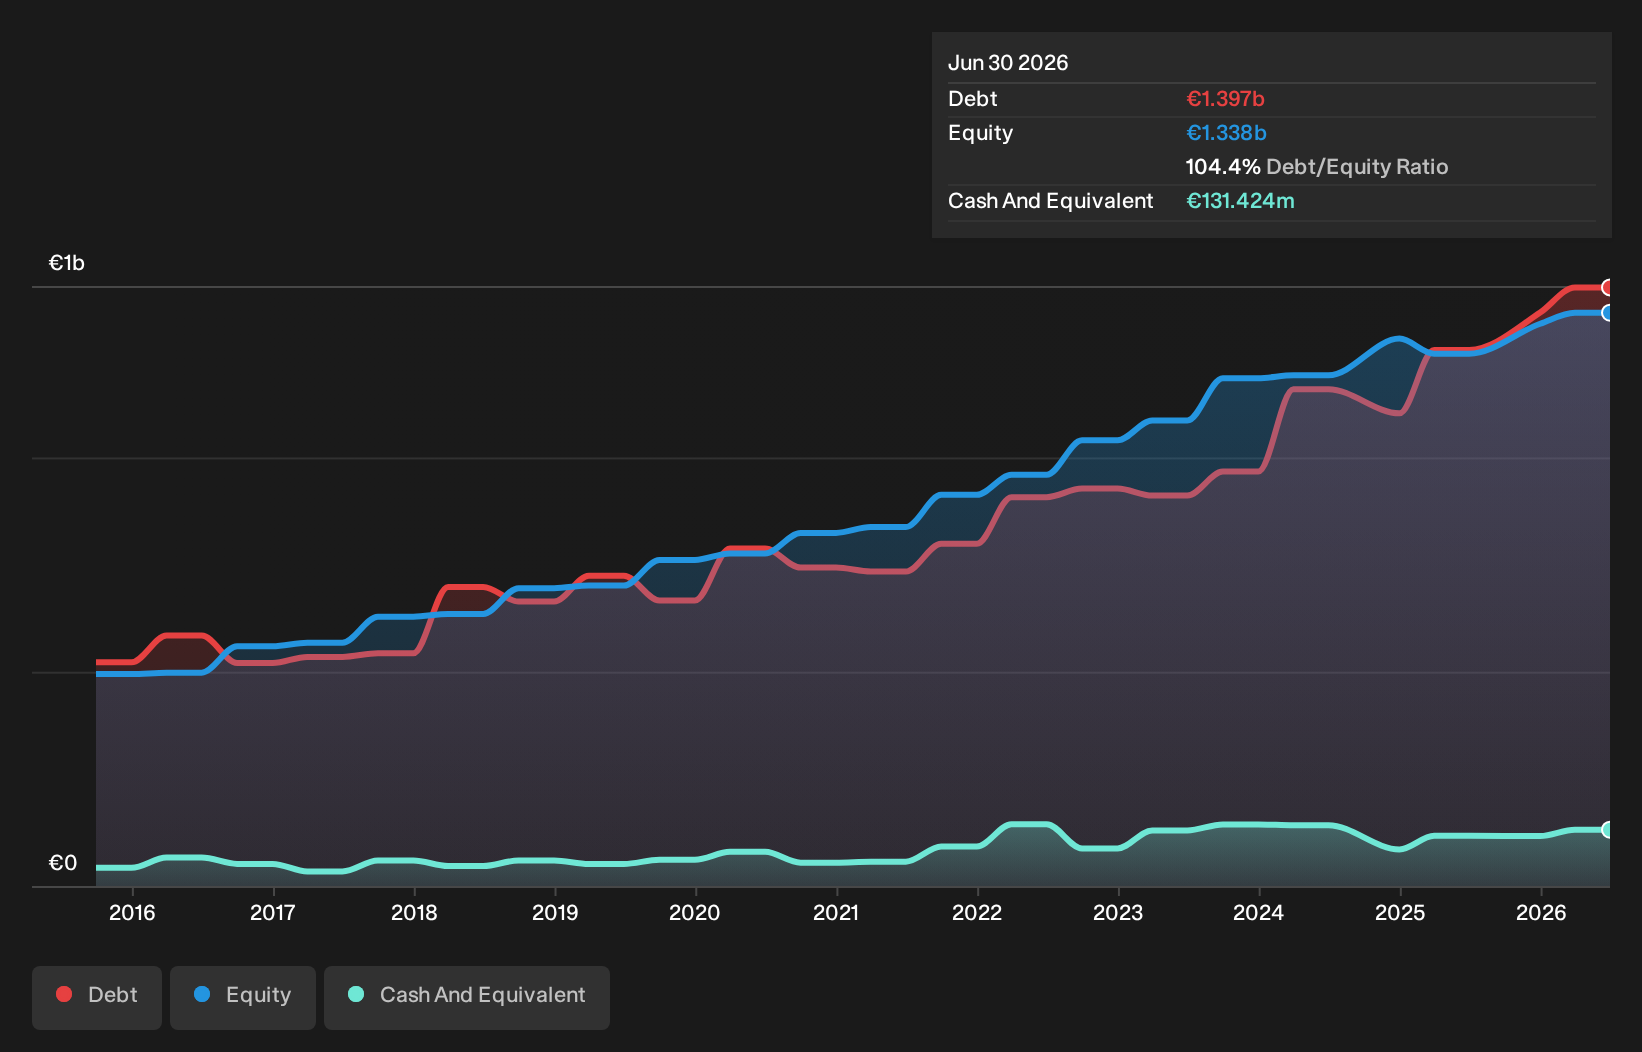The image size is (1642, 1052).
Task: Click the 2018 x-axis label
Action: (x=414, y=912)
